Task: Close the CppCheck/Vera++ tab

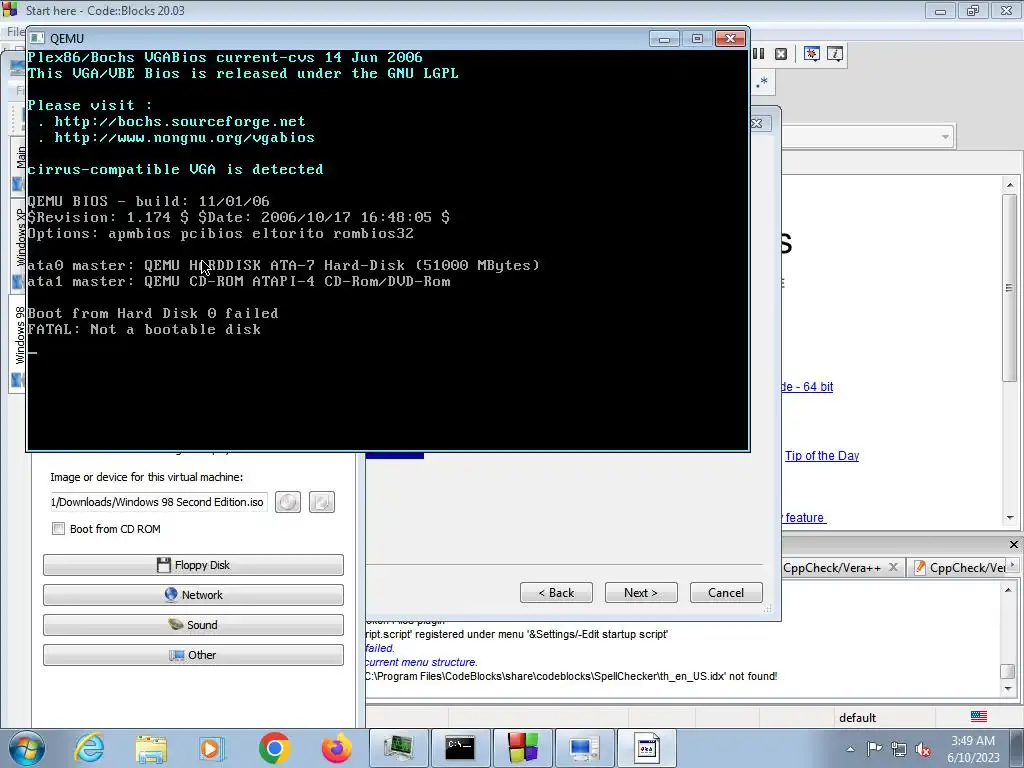Action: tap(893, 567)
